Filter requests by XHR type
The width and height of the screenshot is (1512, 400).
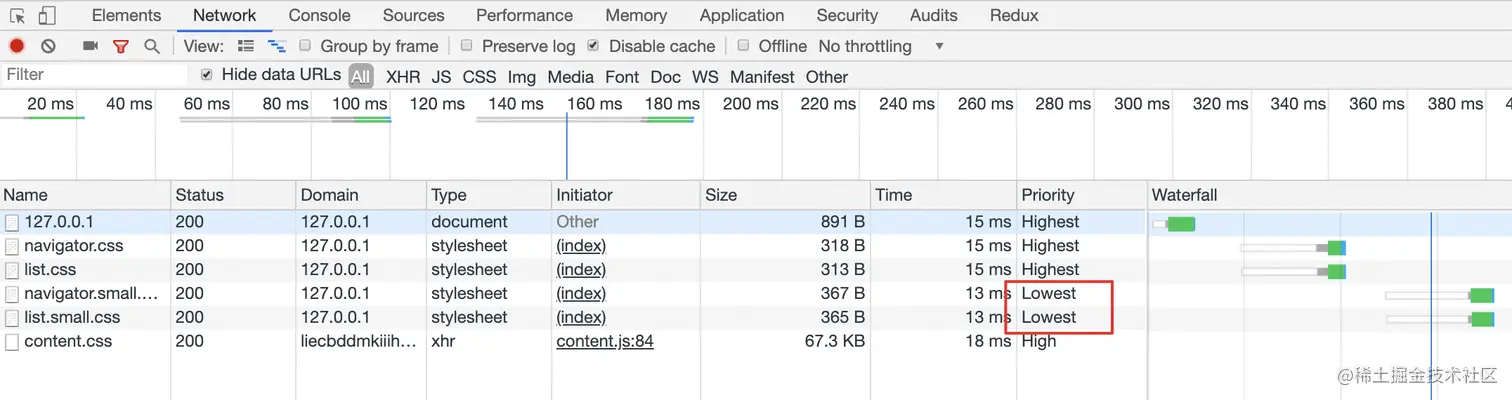coord(403,77)
